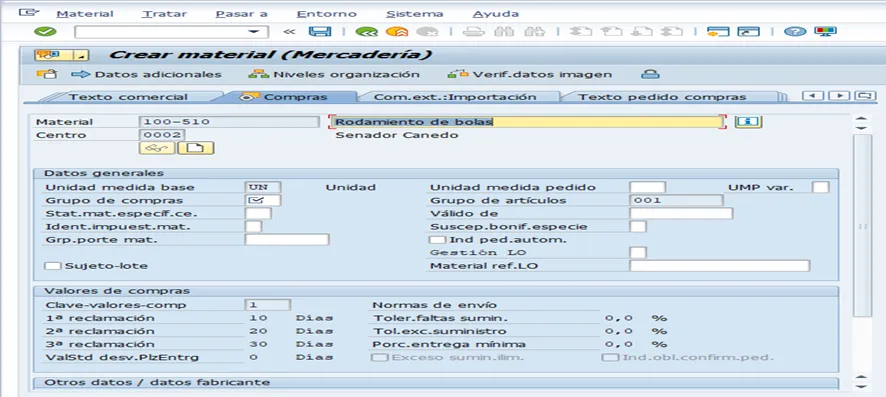
Task: Switch to the Texto comercial tab
Action: click(x=128, y=97)
